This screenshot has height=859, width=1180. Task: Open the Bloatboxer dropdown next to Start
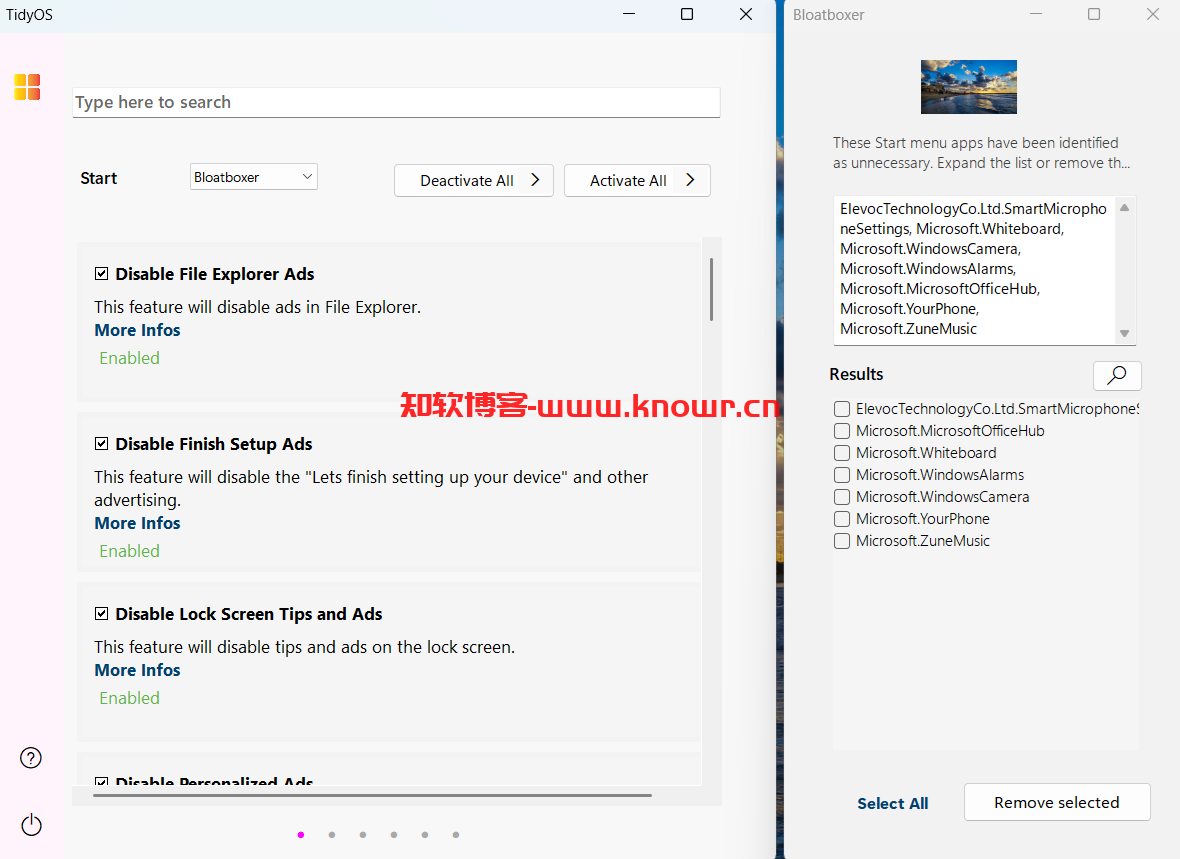click(x=254, y=177)
